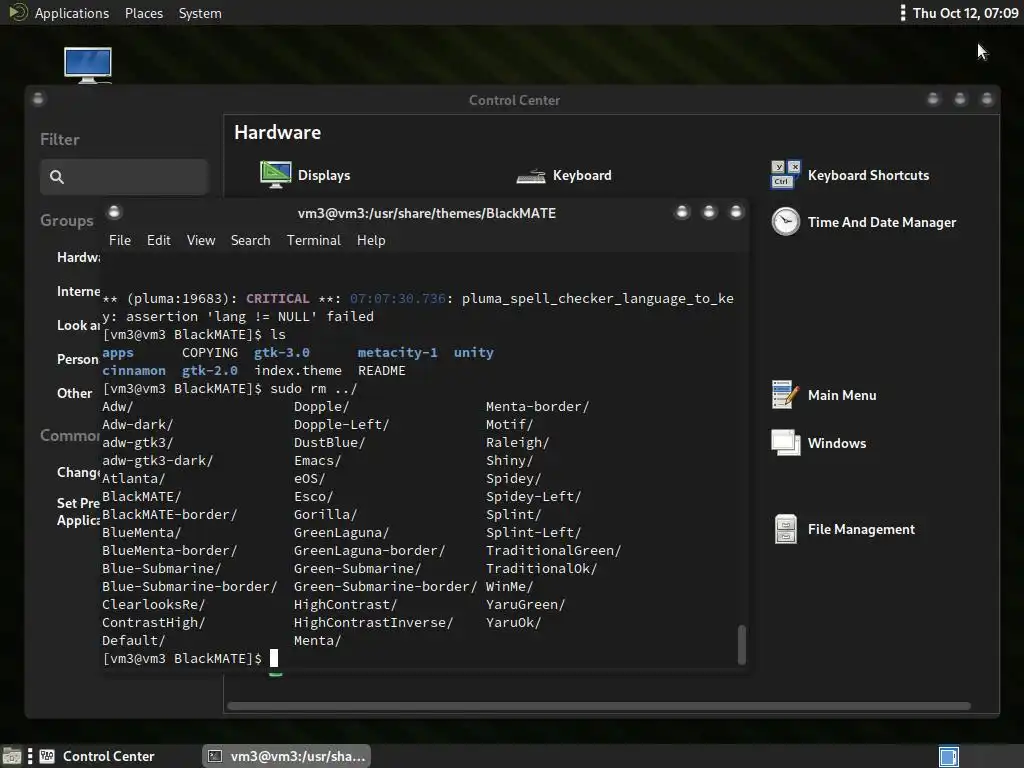Click the terminal window title text
The image size is (1024, 768).
pos(426,213)
